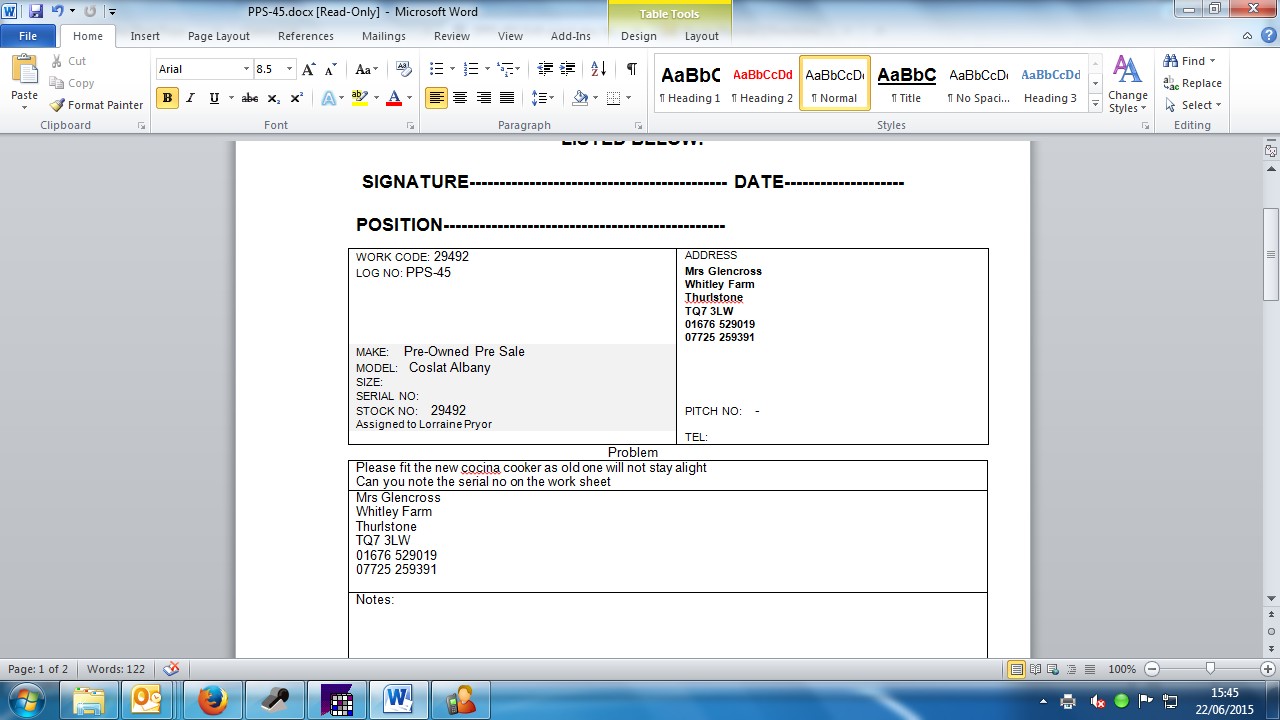Undo the last action
The width and height of the screenshot is (1280, 720).
(x=57, y=12)
